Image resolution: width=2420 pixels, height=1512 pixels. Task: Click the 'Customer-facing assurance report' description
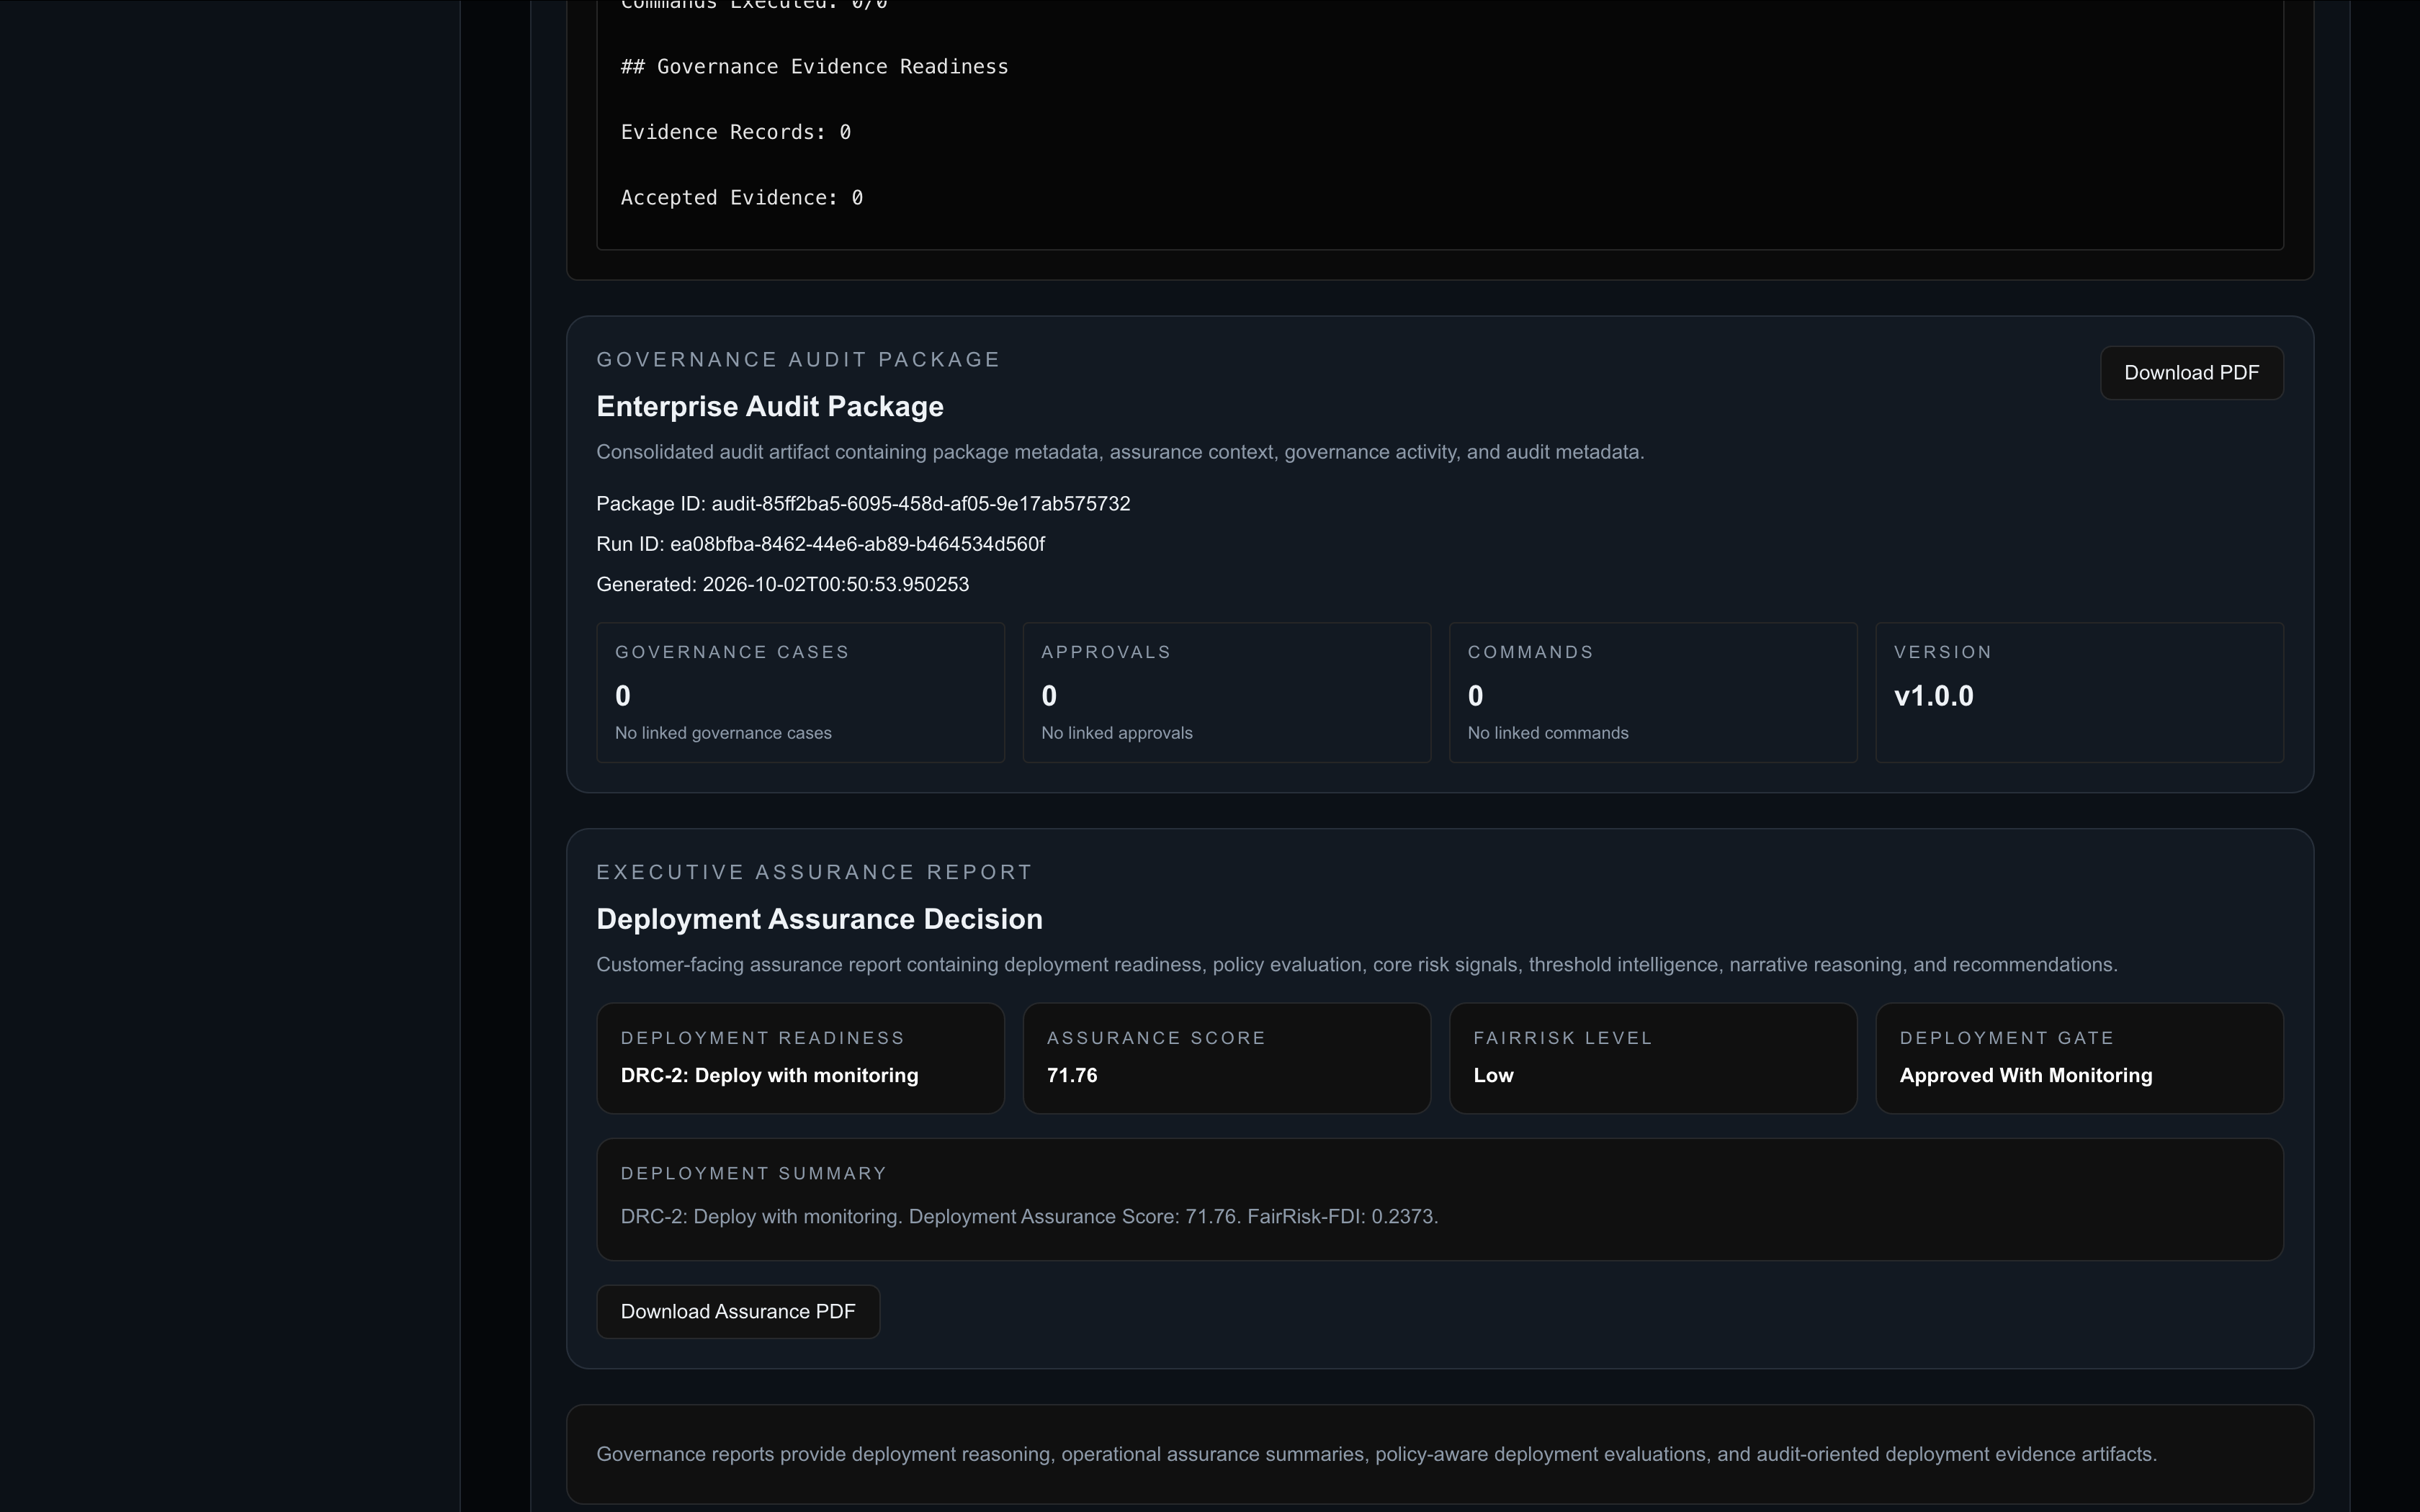coord(1356,965)
